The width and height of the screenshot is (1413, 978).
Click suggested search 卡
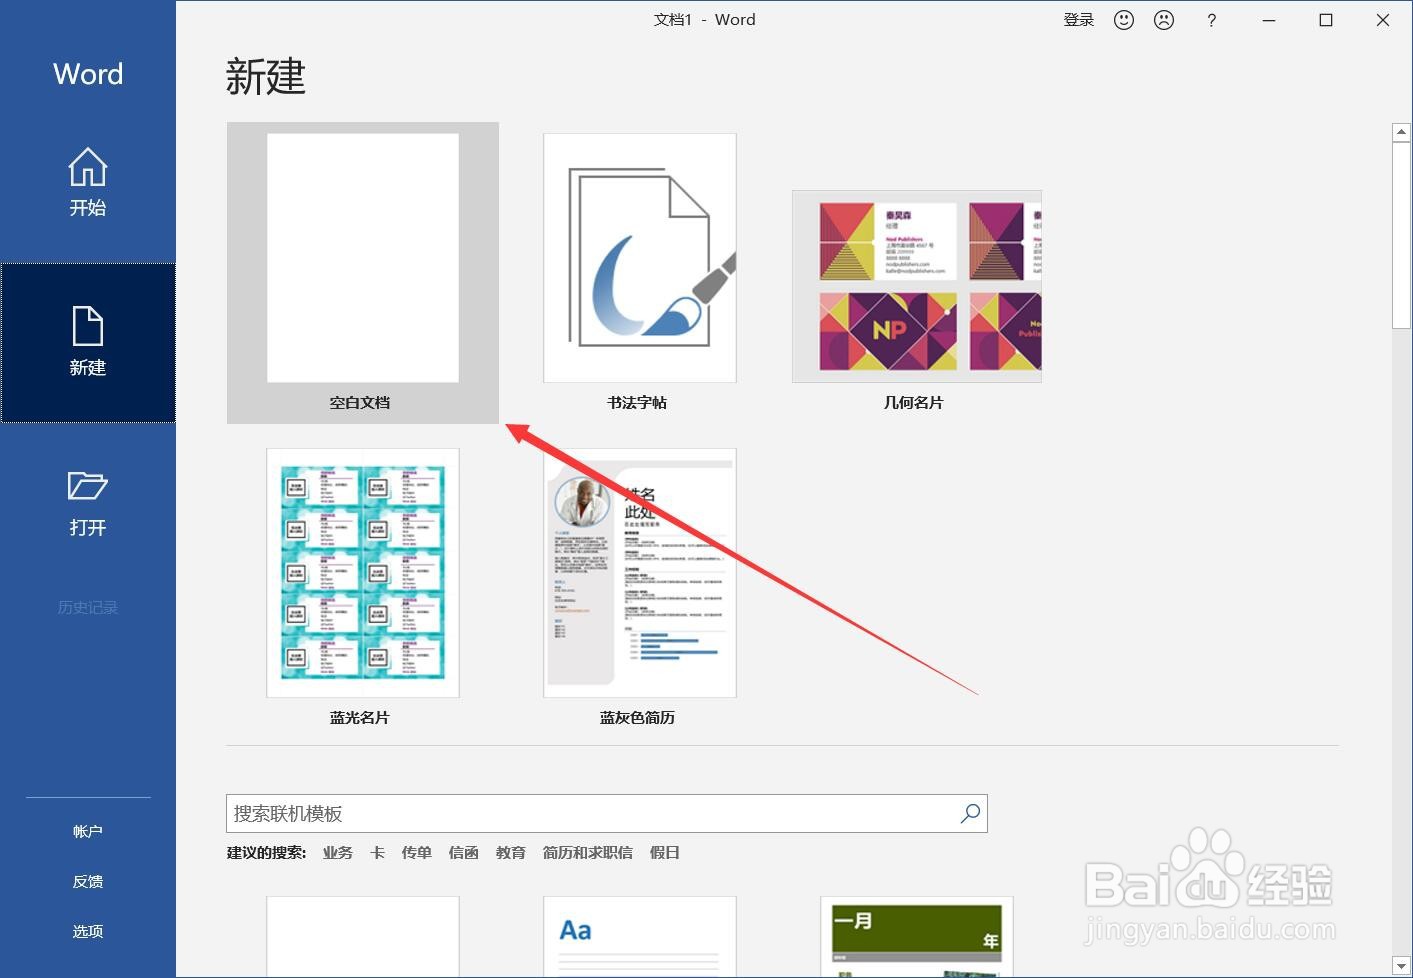click(x=377, y=853)
